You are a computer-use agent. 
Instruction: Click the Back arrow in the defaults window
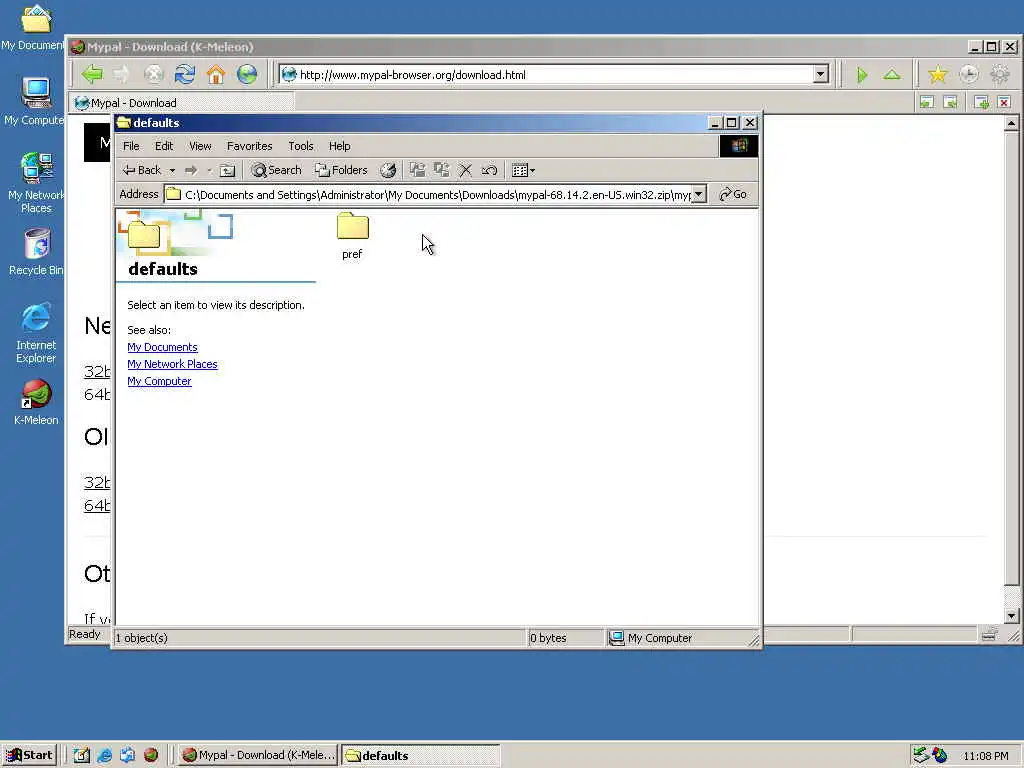coord(142,170)
